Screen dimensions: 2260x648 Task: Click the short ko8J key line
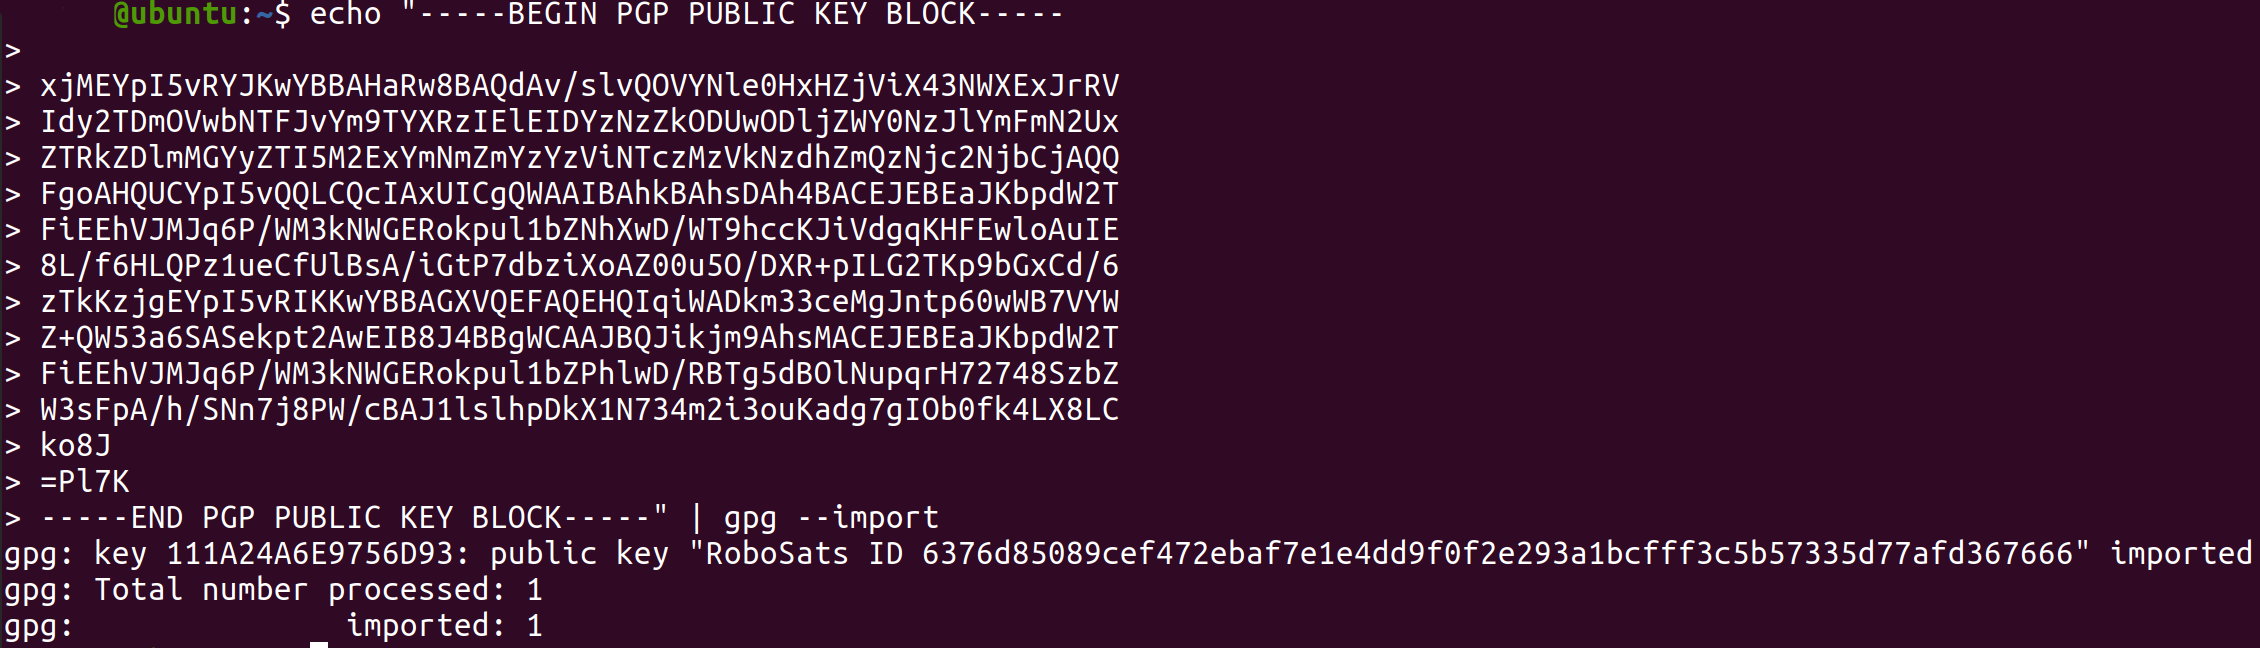pyautogui.click(x=76, y=446)
